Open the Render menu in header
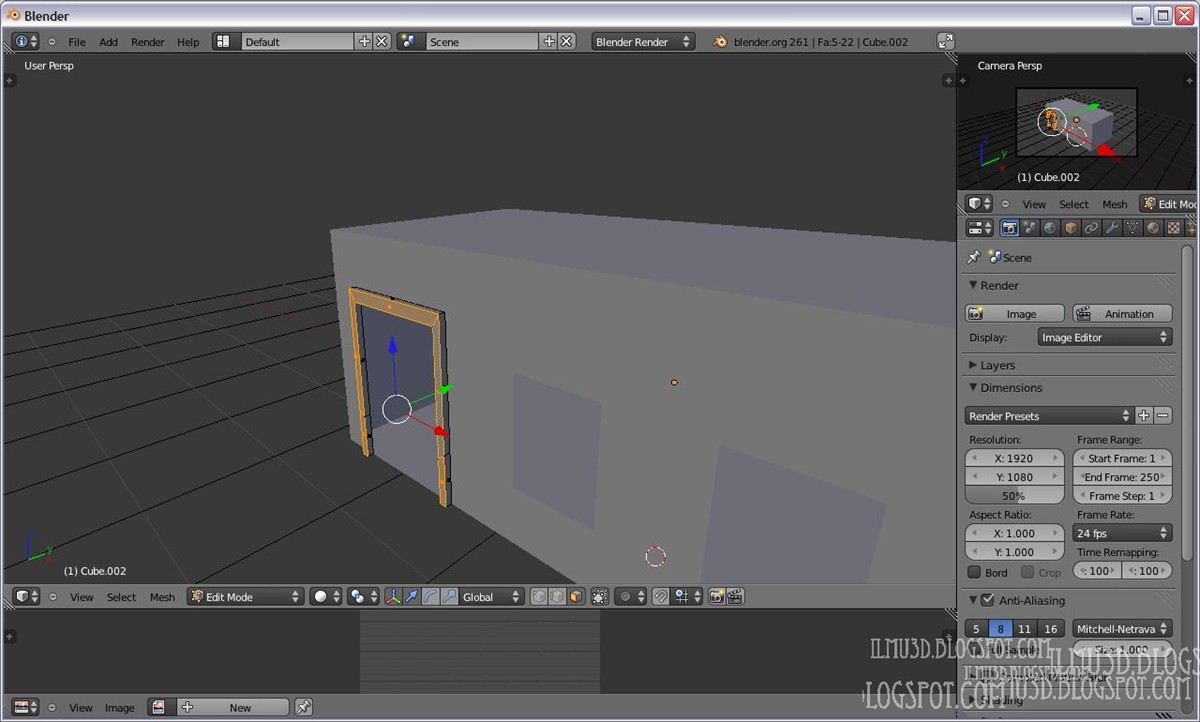Image resolution: width=1200 pixels, height=722 pixels. click(x=148, y=42)
